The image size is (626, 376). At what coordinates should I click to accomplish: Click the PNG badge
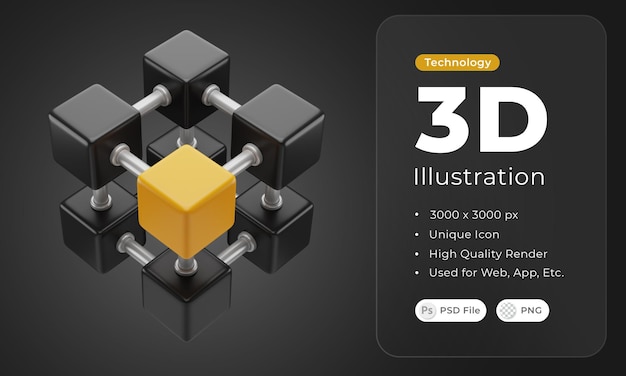pyautogui.click(x=523, y=310)
